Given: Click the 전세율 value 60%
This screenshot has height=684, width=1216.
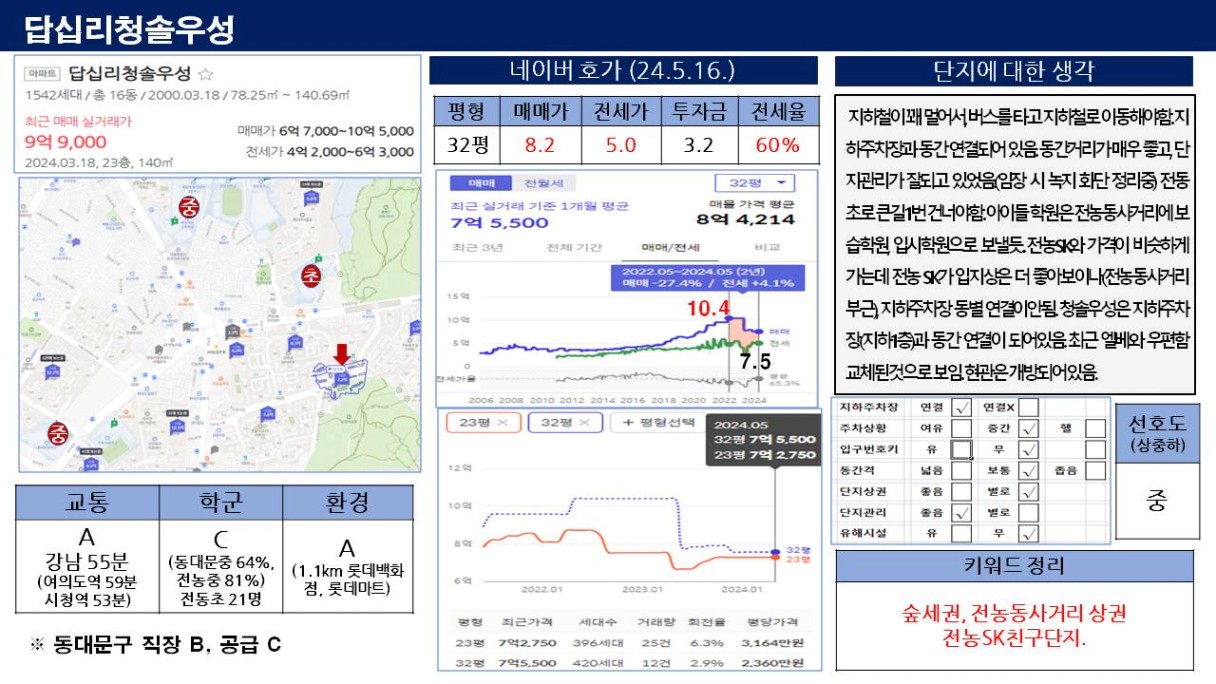Looking at the screenshot, I should tap(777, 145).
